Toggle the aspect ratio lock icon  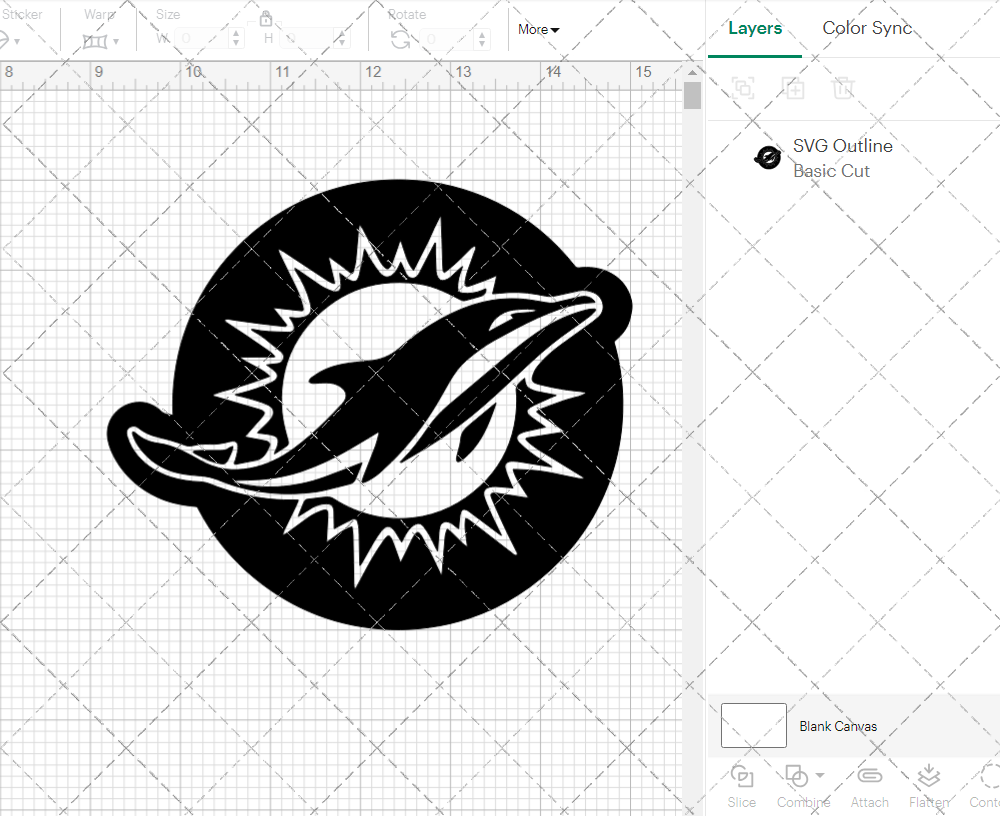coord(266,18)
